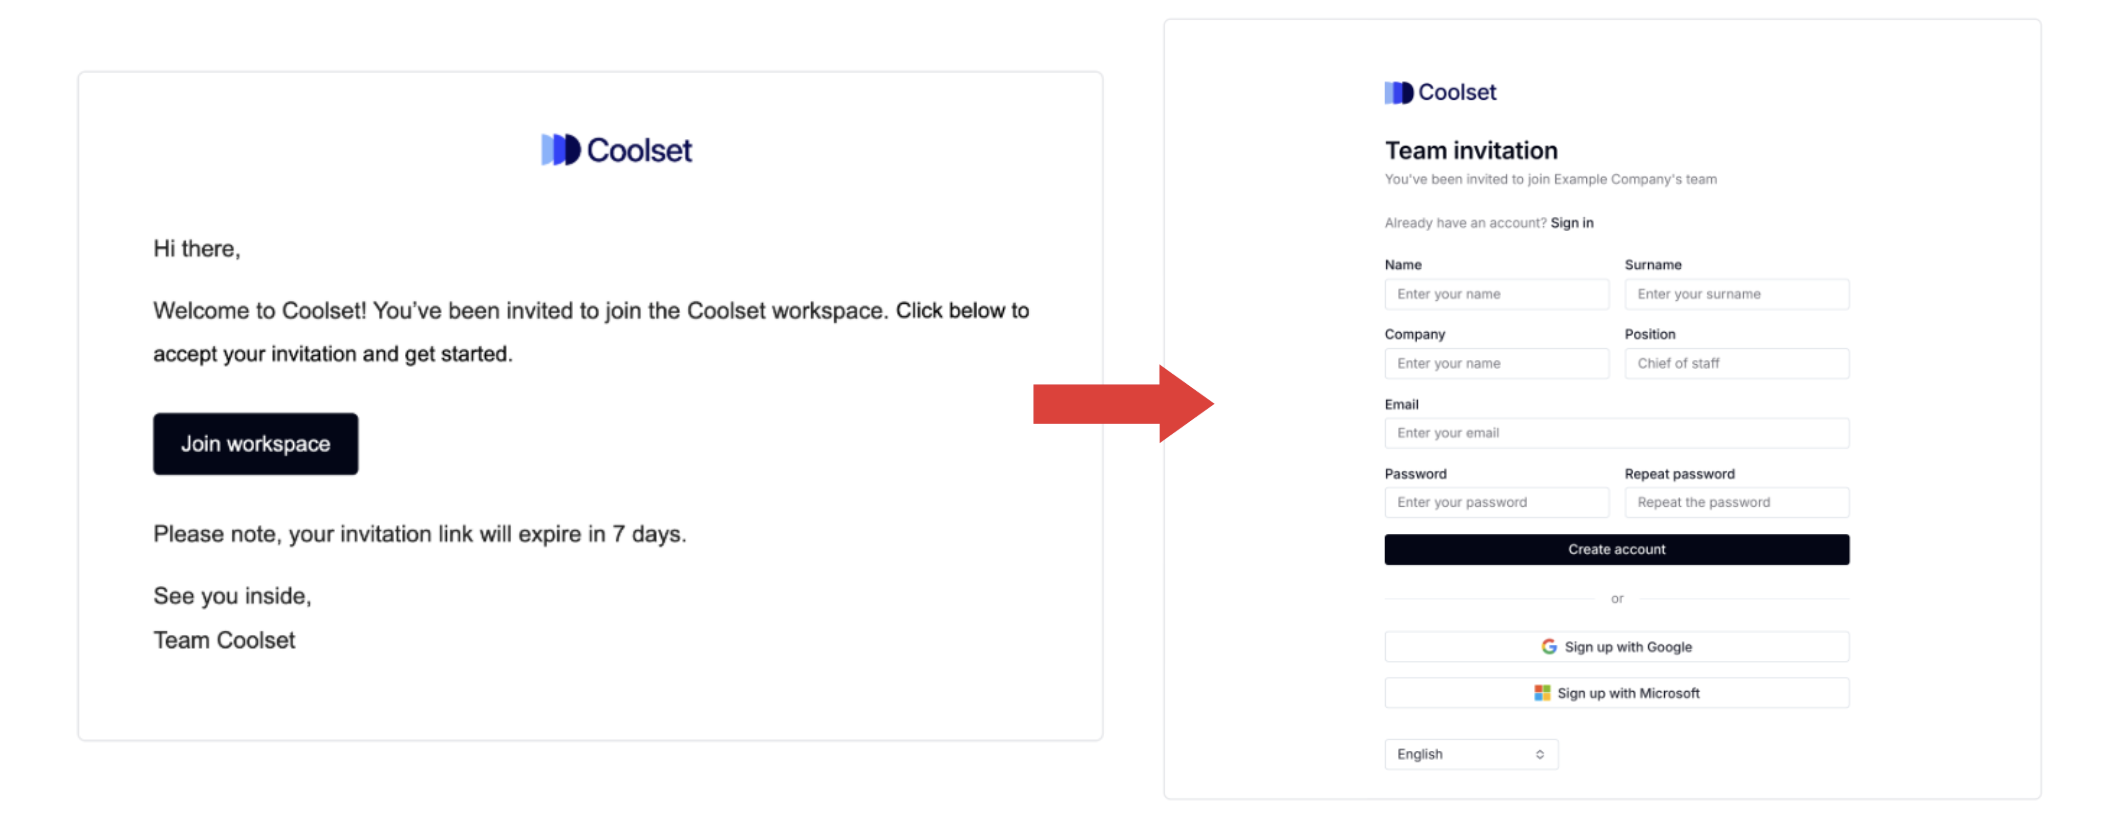Click the Repeat password field

tap(1736, 502)
